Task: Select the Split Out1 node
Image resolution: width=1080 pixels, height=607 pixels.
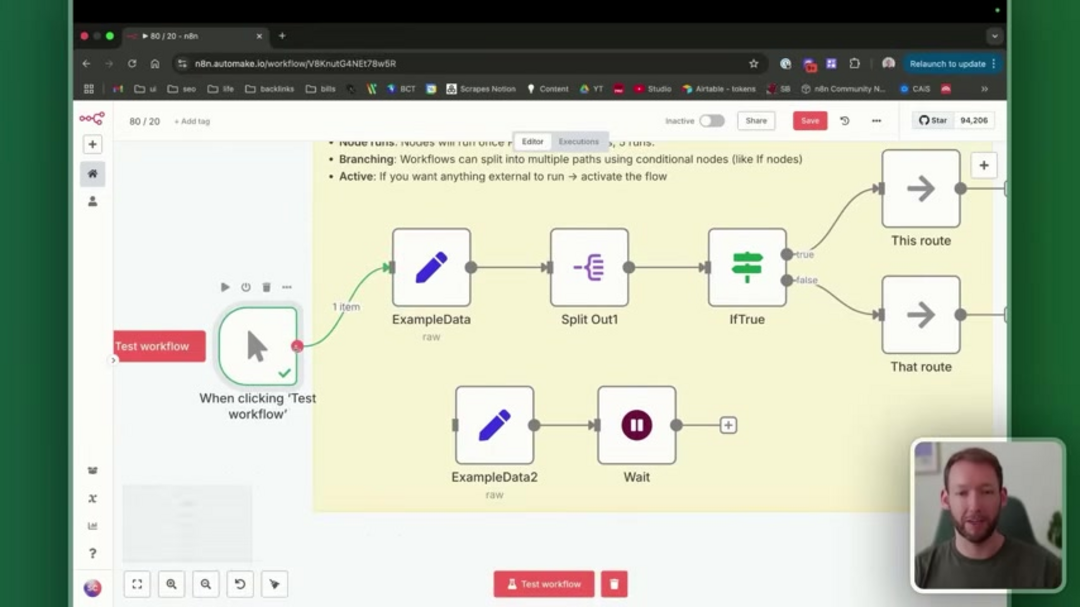Action: point(589,267)
